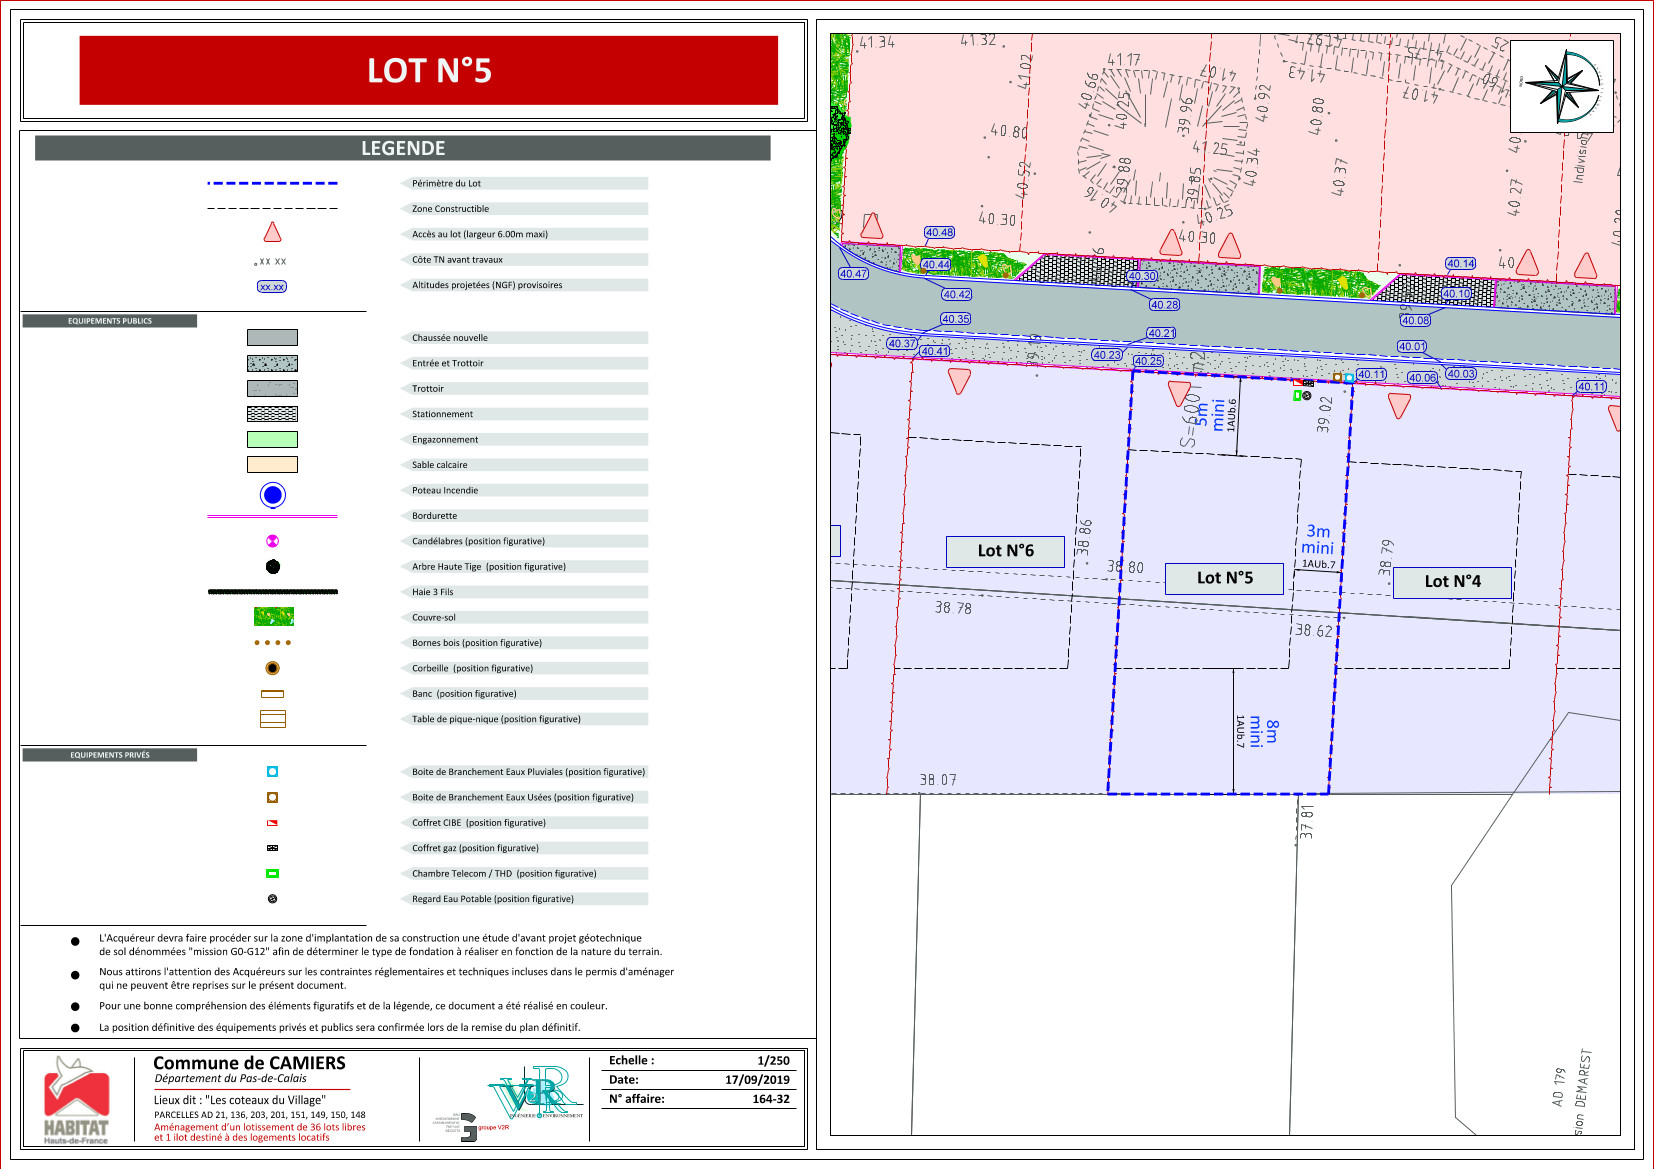Click the blue Poteau Incendie circle symbol

[272, 495]
